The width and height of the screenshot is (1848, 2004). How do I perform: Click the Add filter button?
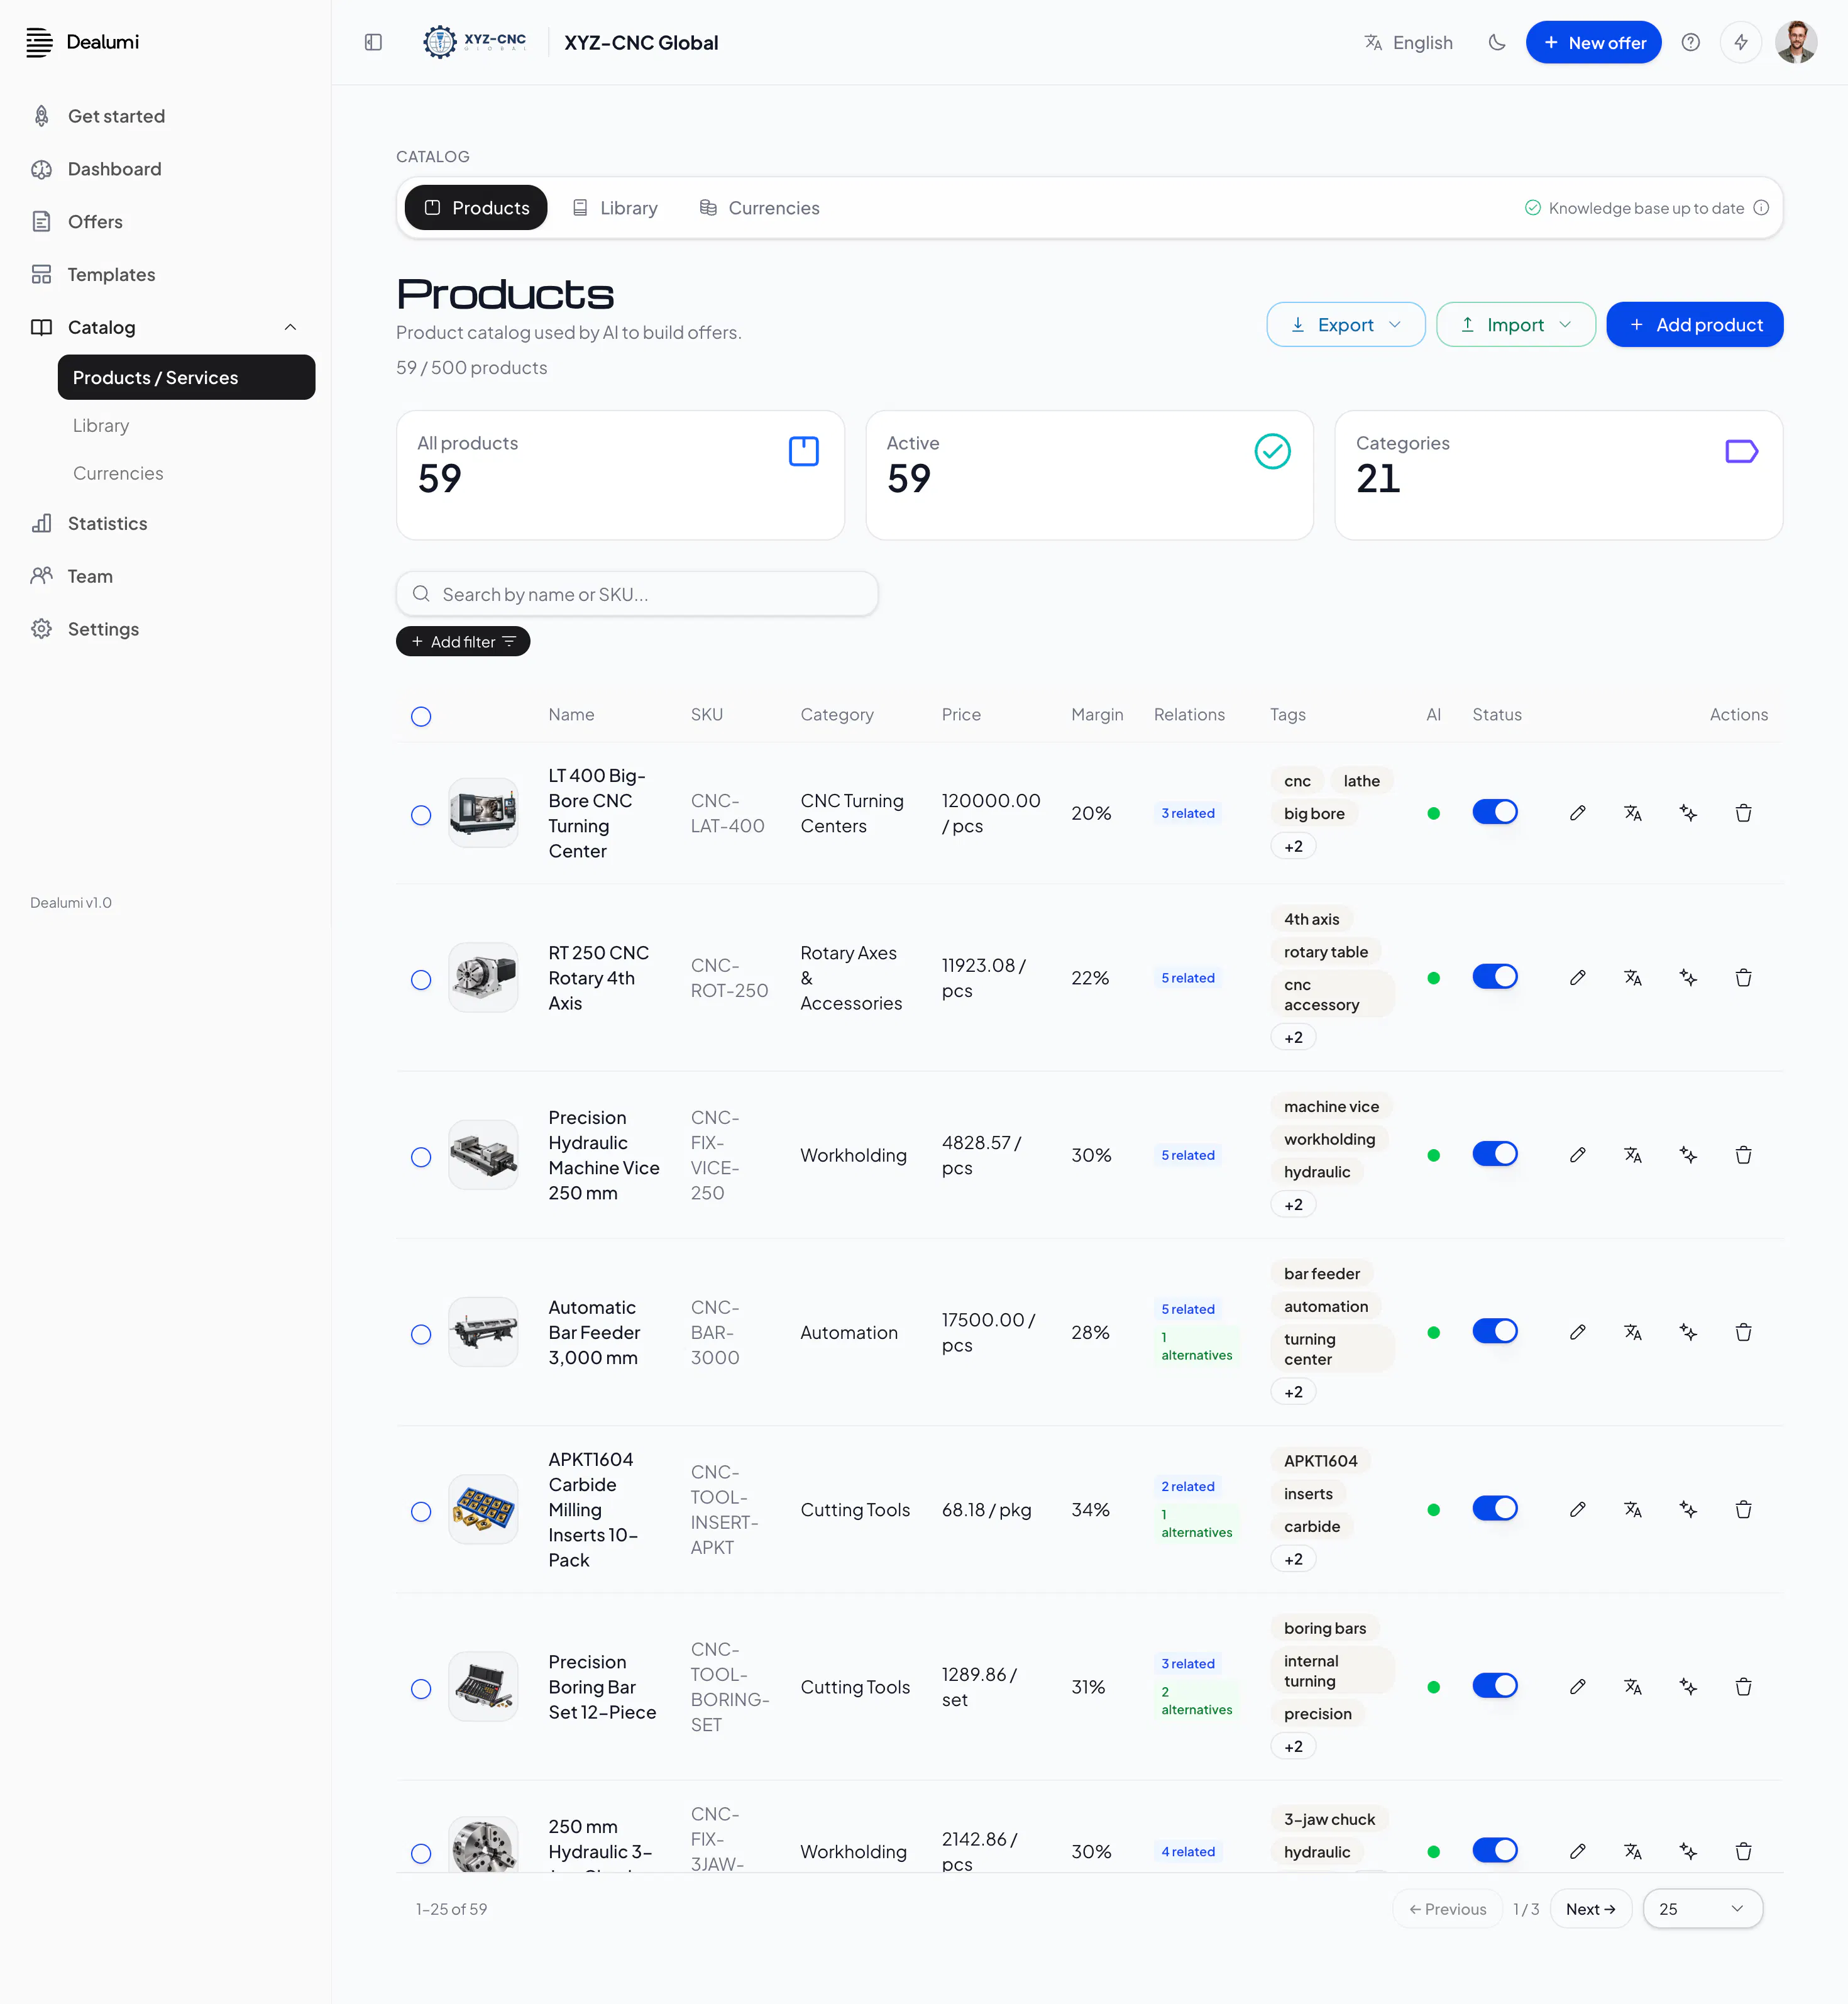pyautogui.click(x=463, y=642)
